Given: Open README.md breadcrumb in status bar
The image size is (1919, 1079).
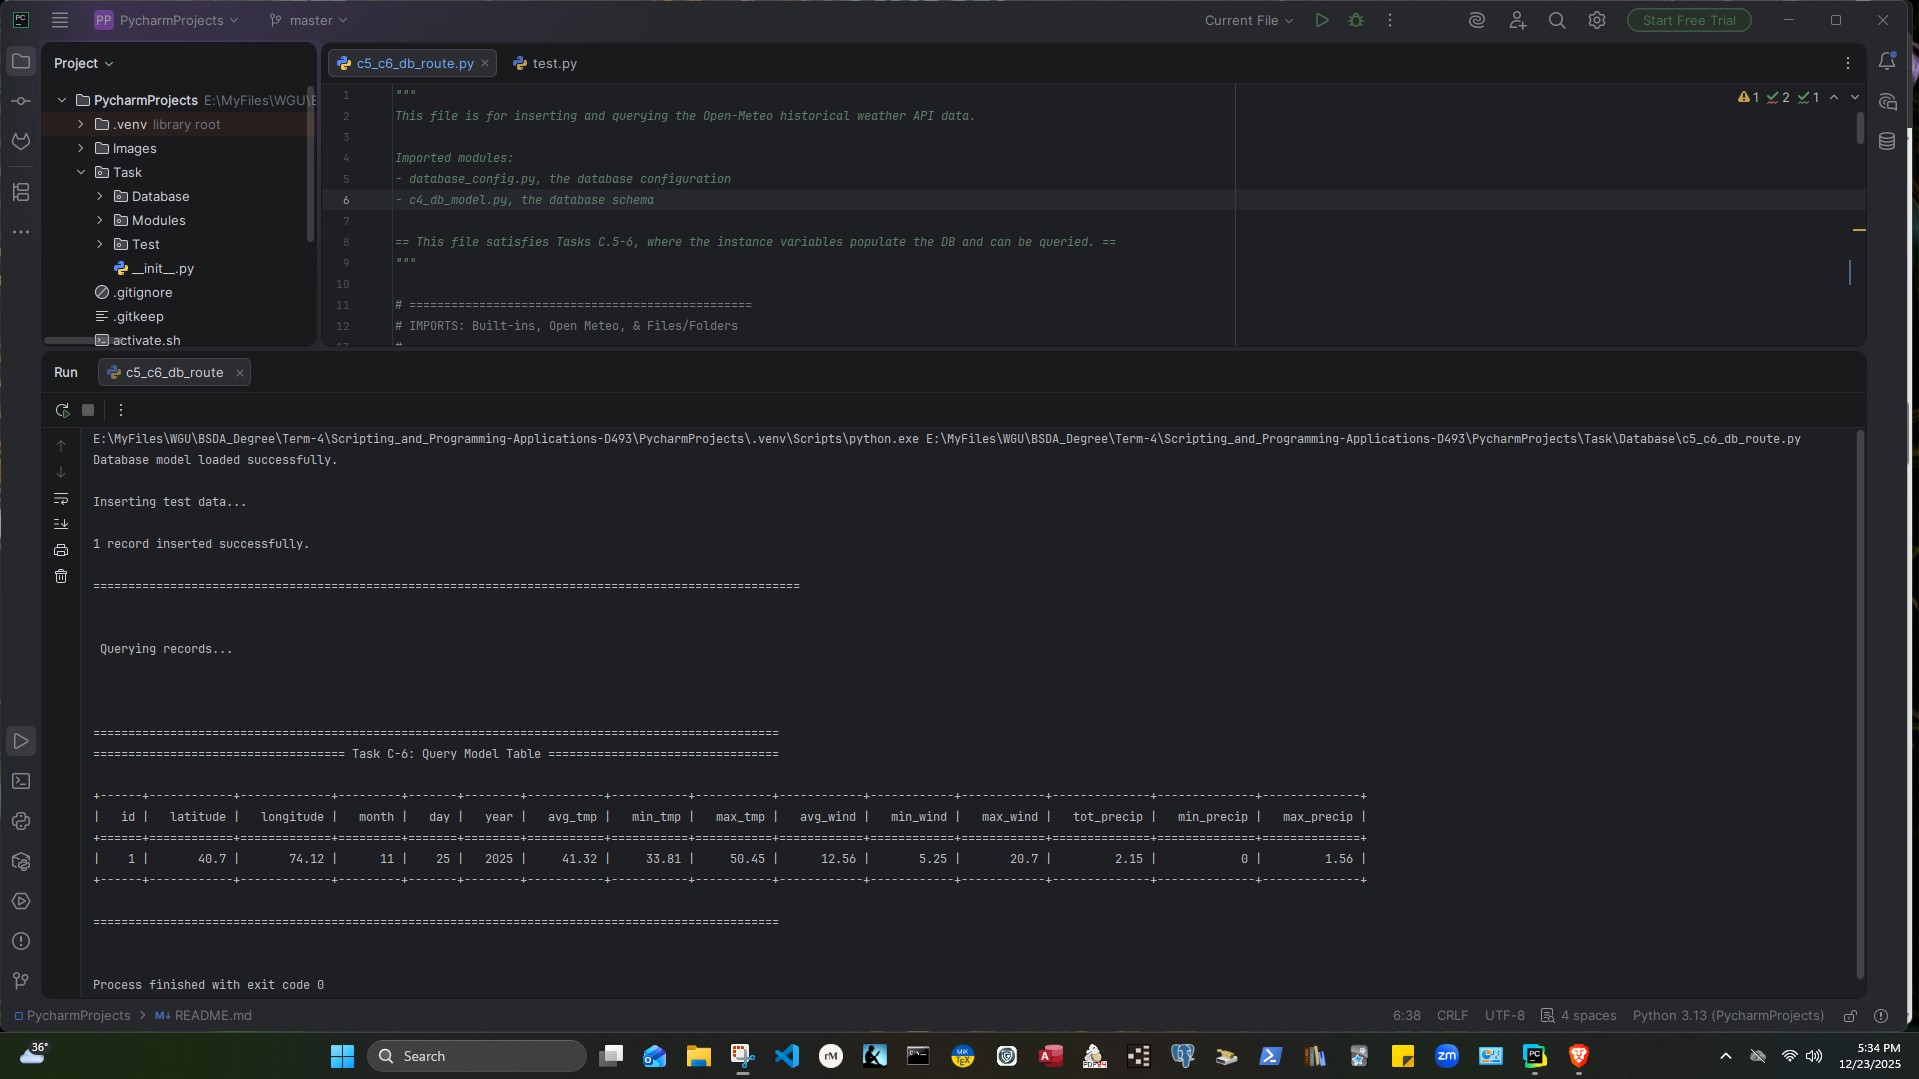Looking at the screenshot, I should (x=203, y=1015).
